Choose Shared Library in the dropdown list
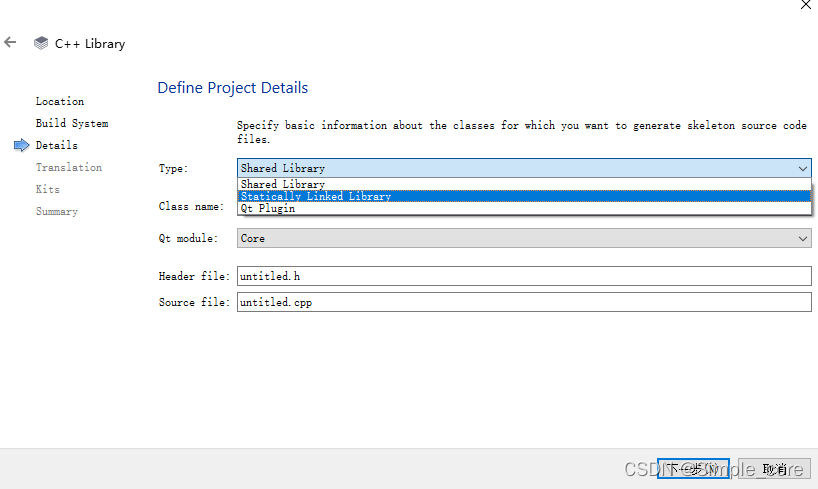Viewport: 818px width, 489px height. point(524,184)
